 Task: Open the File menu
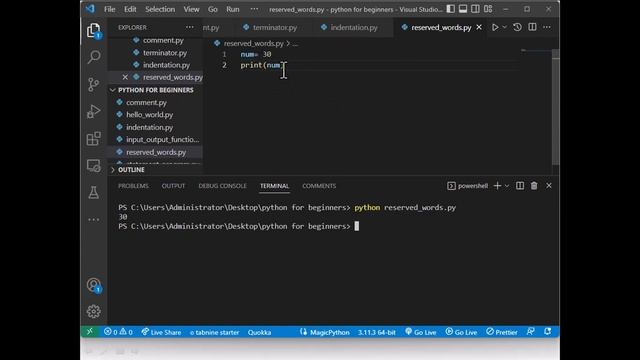[x=109, y=9]
